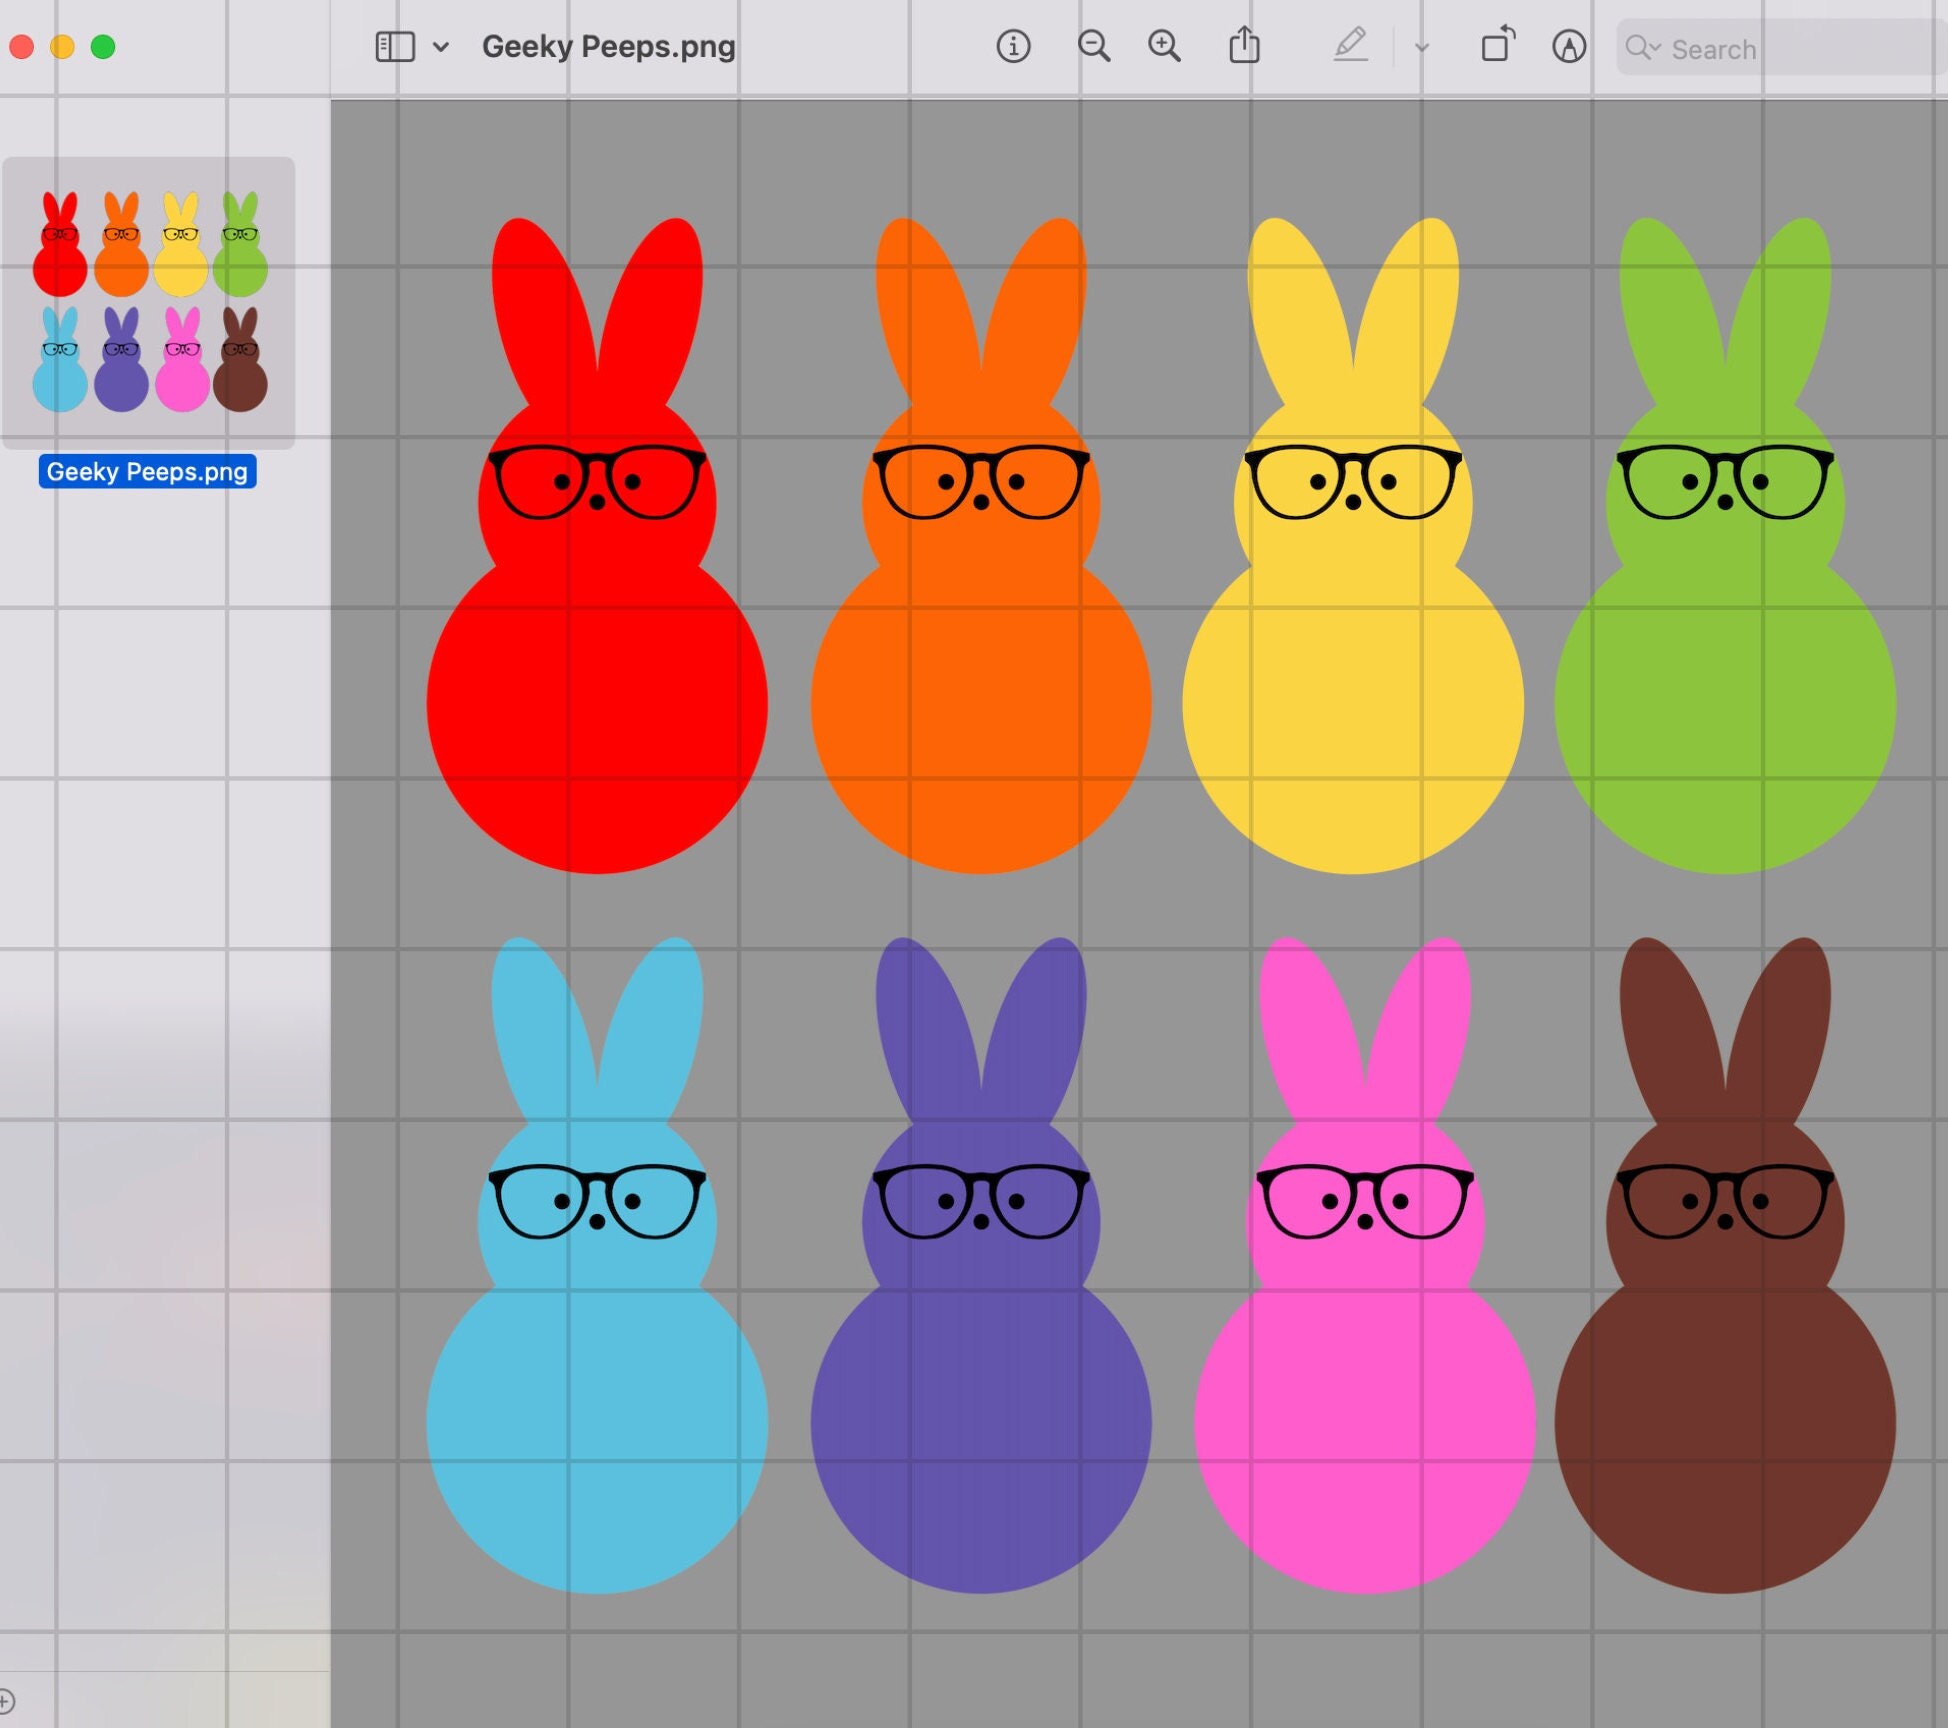This screenshot has height=1728, width=1948.
Task: Minimize the window with the yellow button
Action: [62, 46]
